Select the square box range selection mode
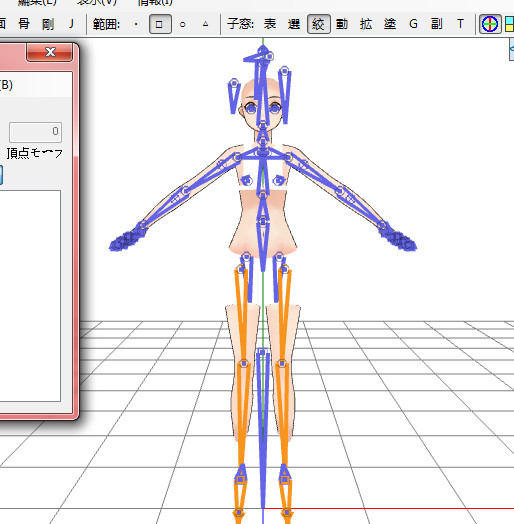This screenshot has width=514, height=524. tap(160, 24)
